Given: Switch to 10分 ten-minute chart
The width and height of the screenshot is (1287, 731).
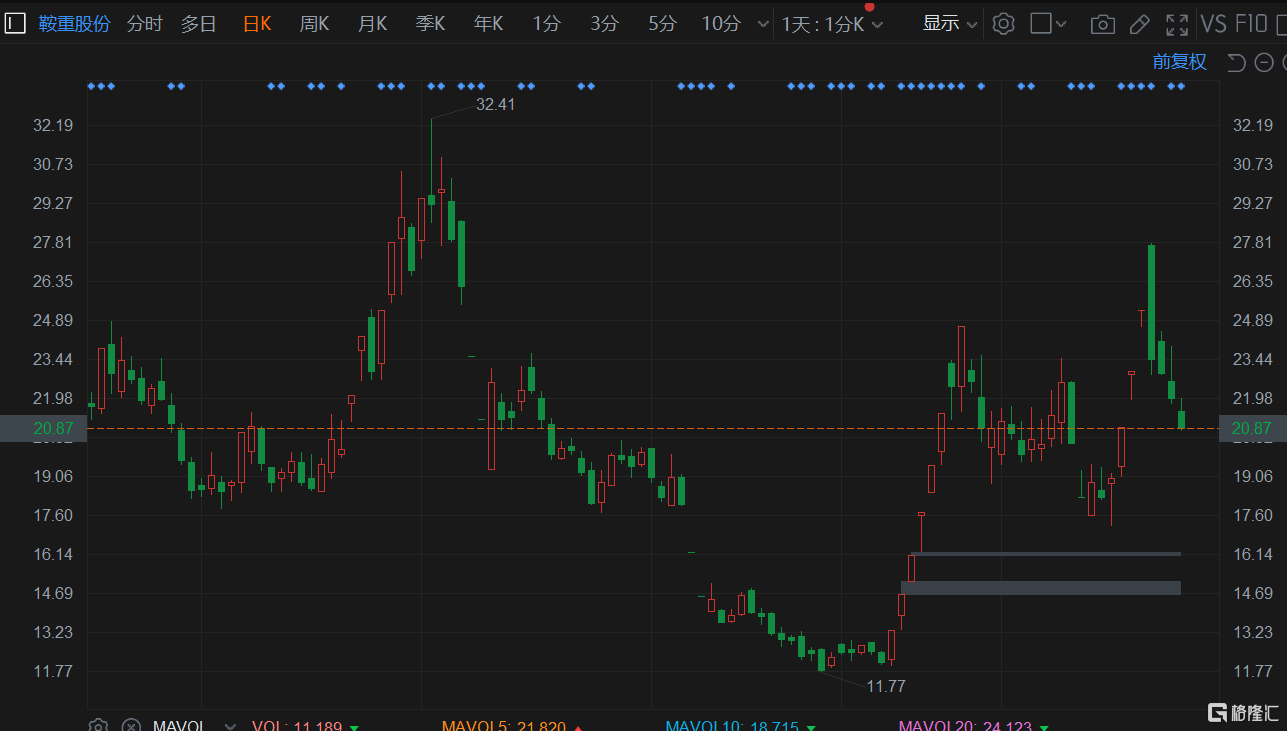Looking at the screenshot, I should 721,24.
